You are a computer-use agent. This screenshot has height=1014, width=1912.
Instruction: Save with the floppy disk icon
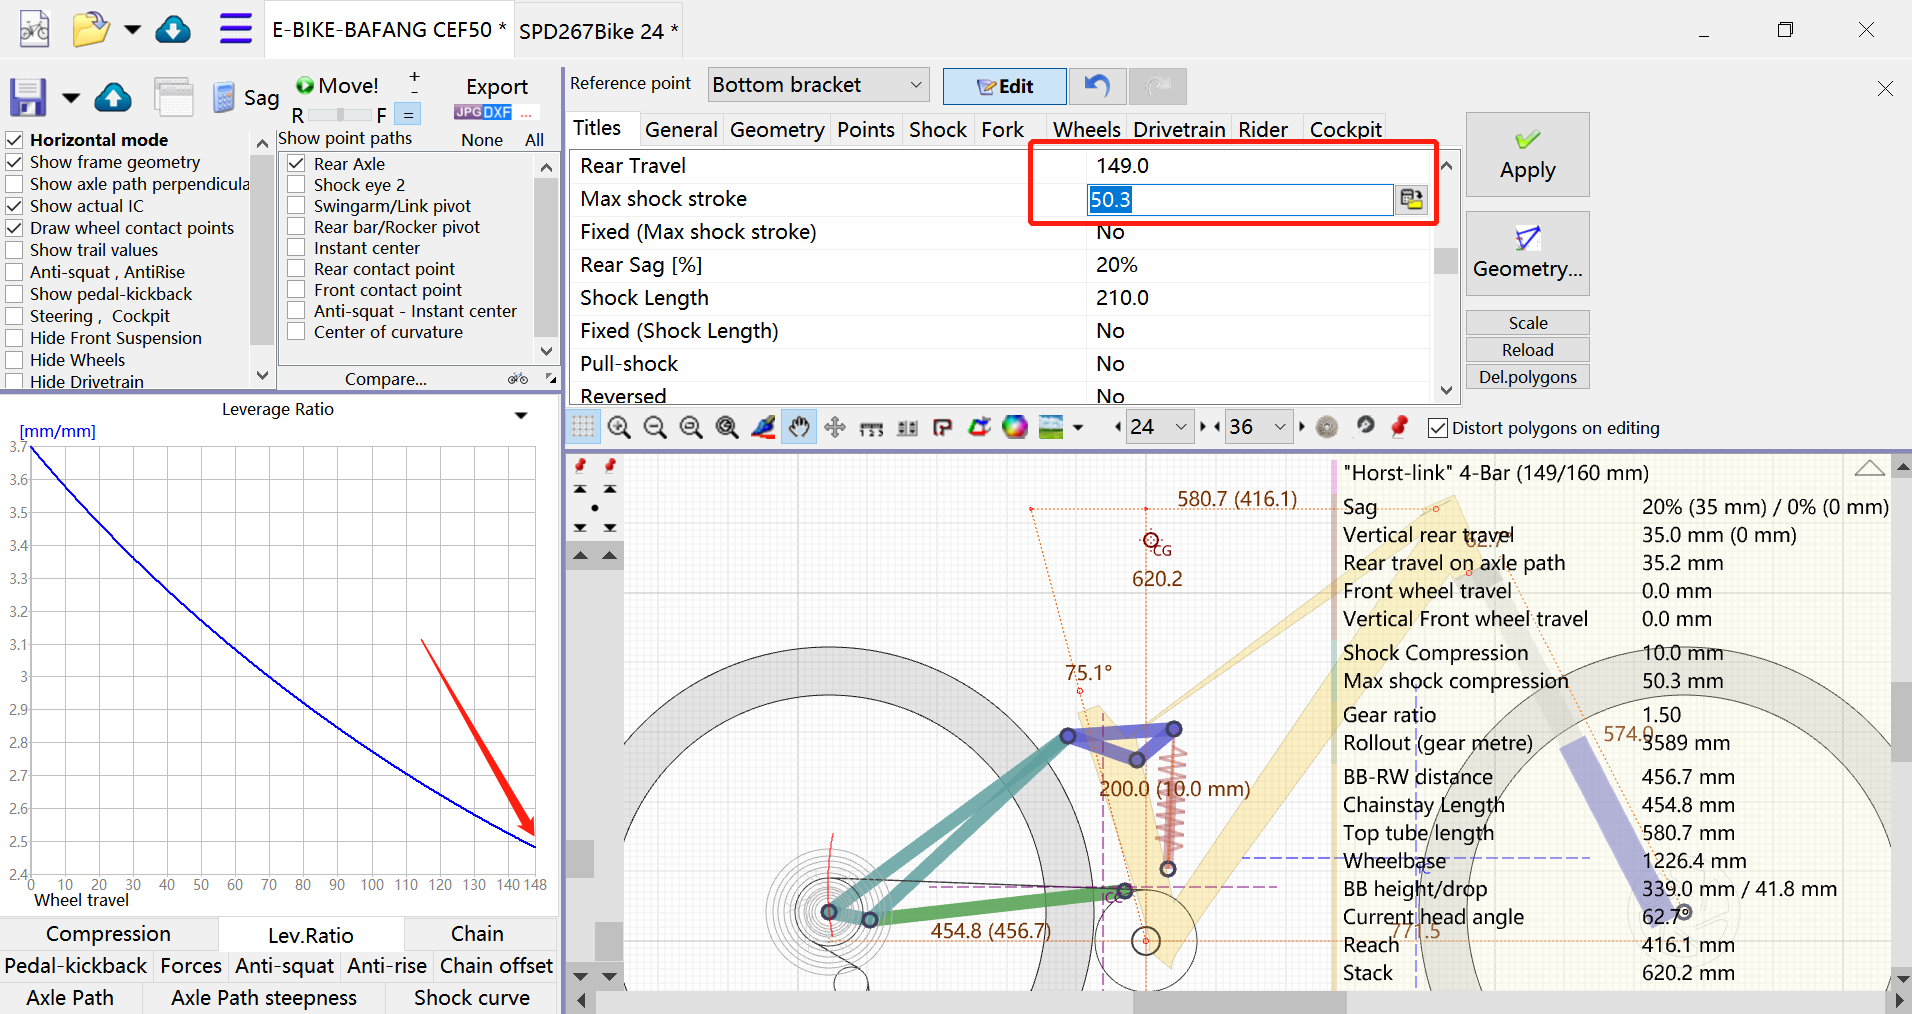click(x=28, y=98)
